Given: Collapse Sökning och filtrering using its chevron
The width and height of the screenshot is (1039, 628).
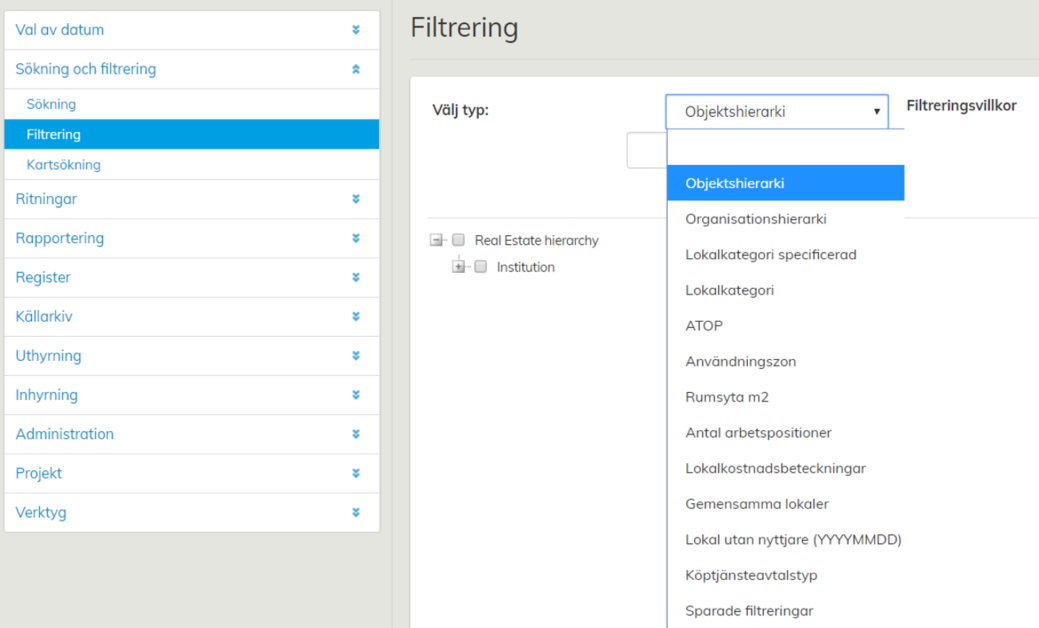Looking at the screenshot, I should [x=356, y=70].
